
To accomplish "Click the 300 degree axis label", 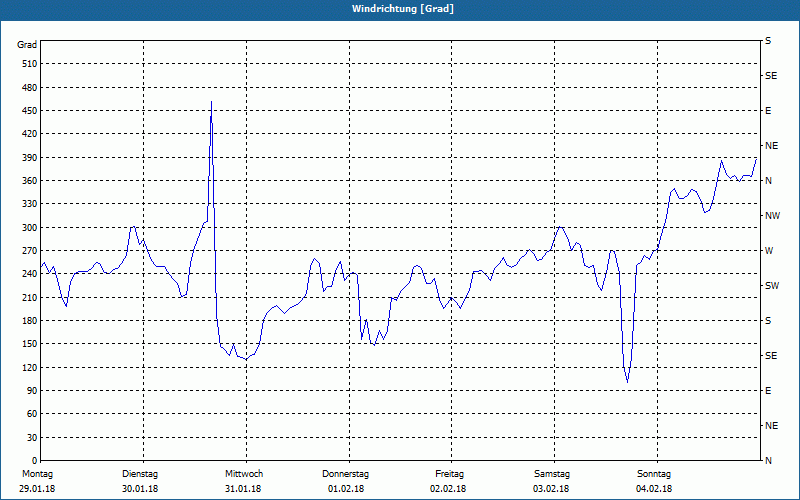I will click(30, 227).
